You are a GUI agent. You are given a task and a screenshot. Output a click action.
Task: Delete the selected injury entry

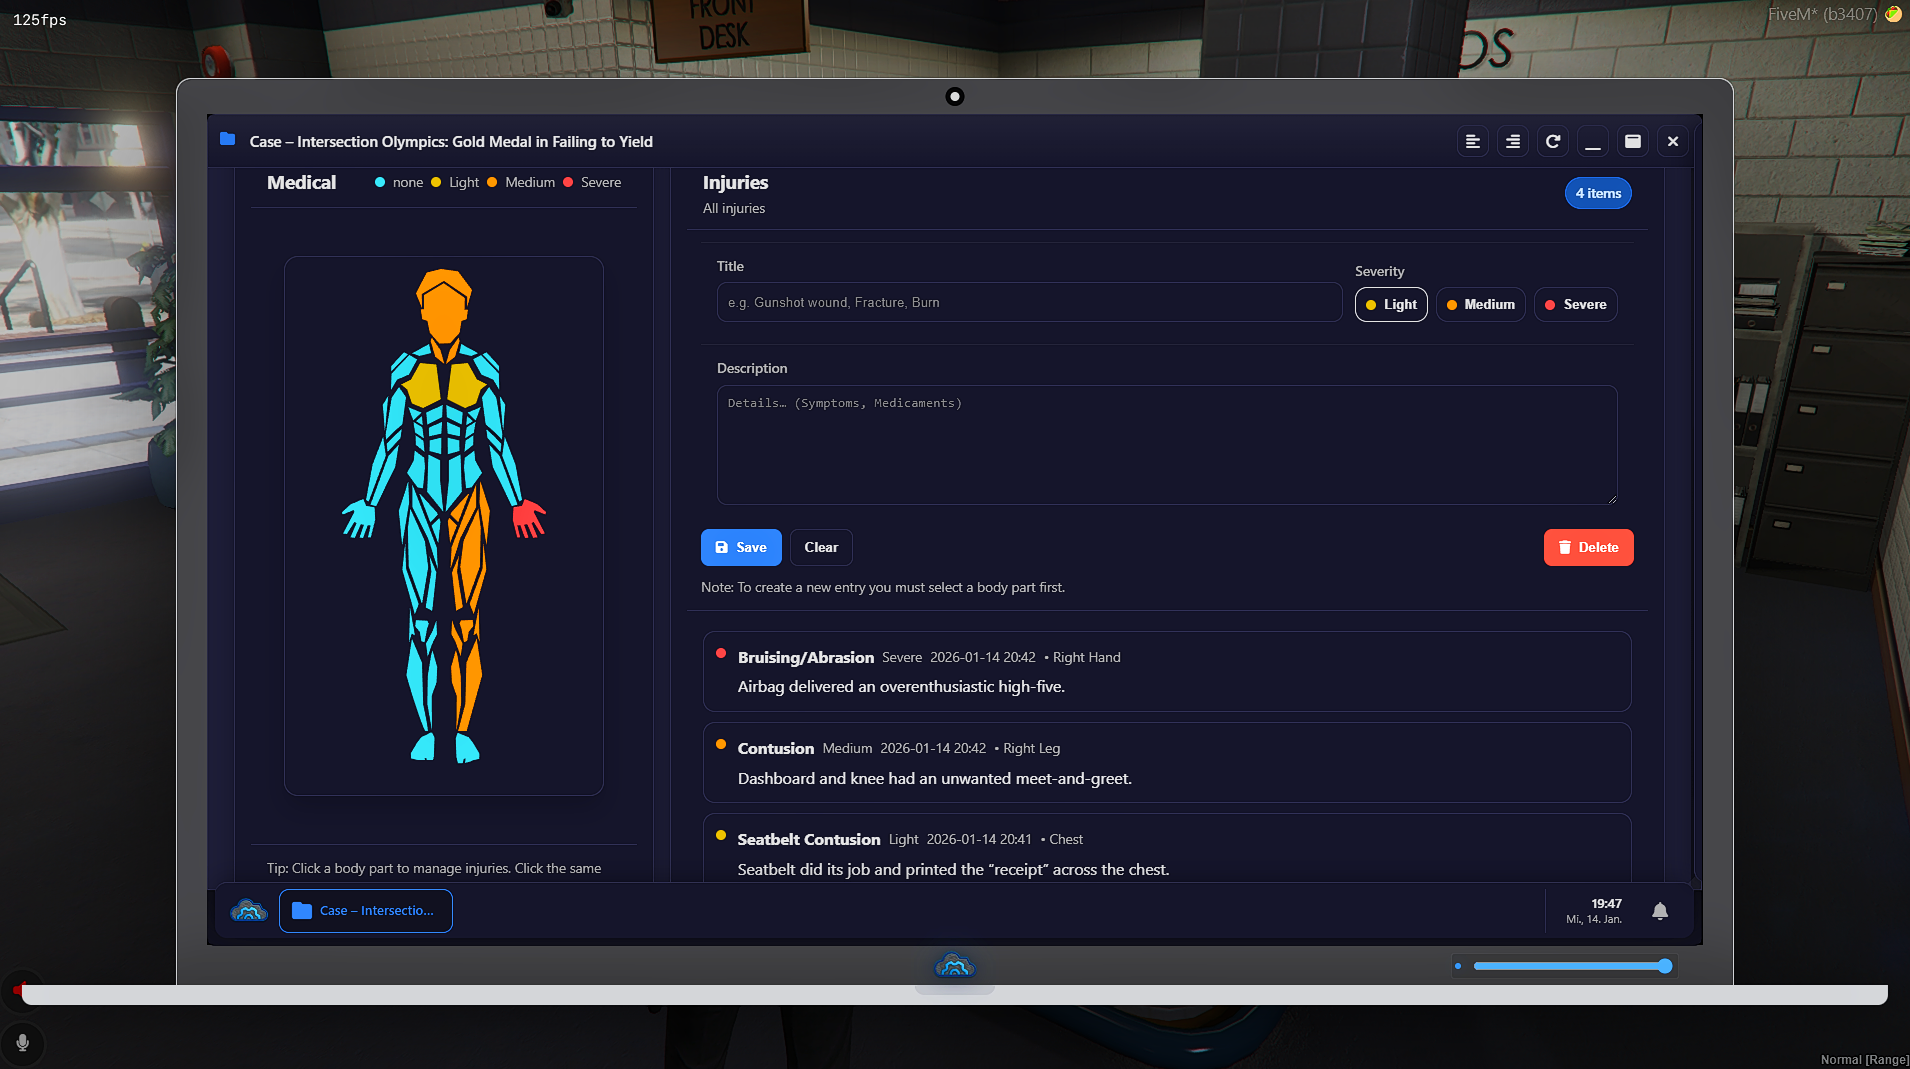coord(1587,547)
